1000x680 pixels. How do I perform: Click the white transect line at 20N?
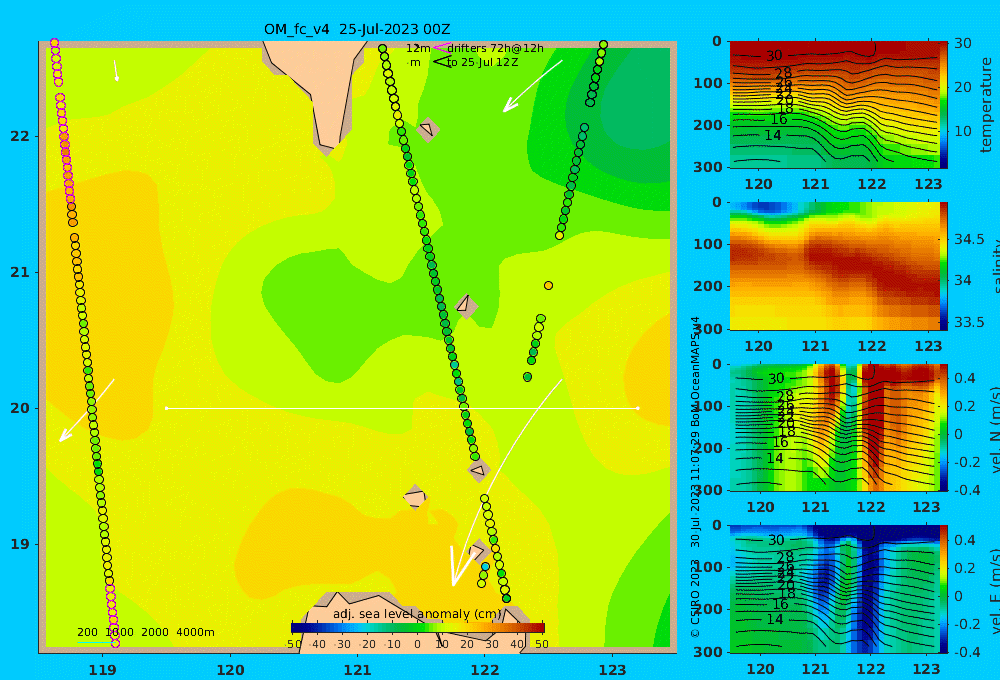[x=402, y=408]
